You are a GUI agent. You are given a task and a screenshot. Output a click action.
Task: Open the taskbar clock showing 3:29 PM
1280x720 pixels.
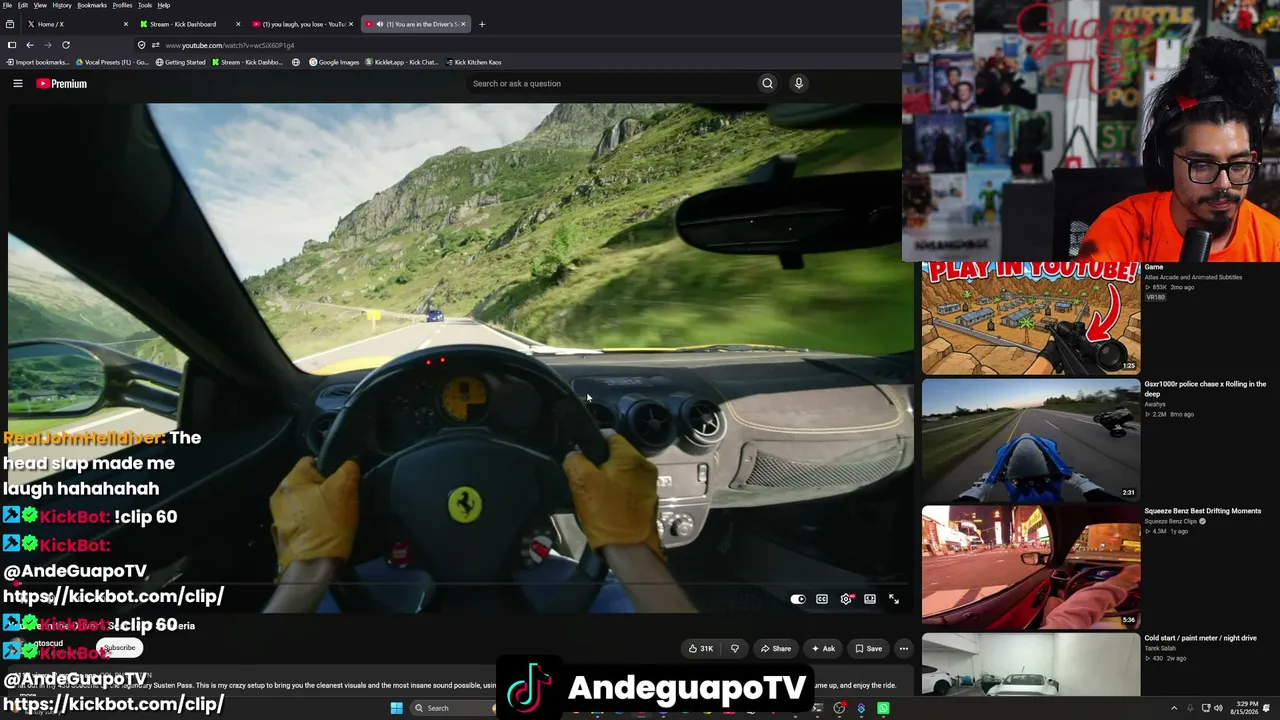1244,708
